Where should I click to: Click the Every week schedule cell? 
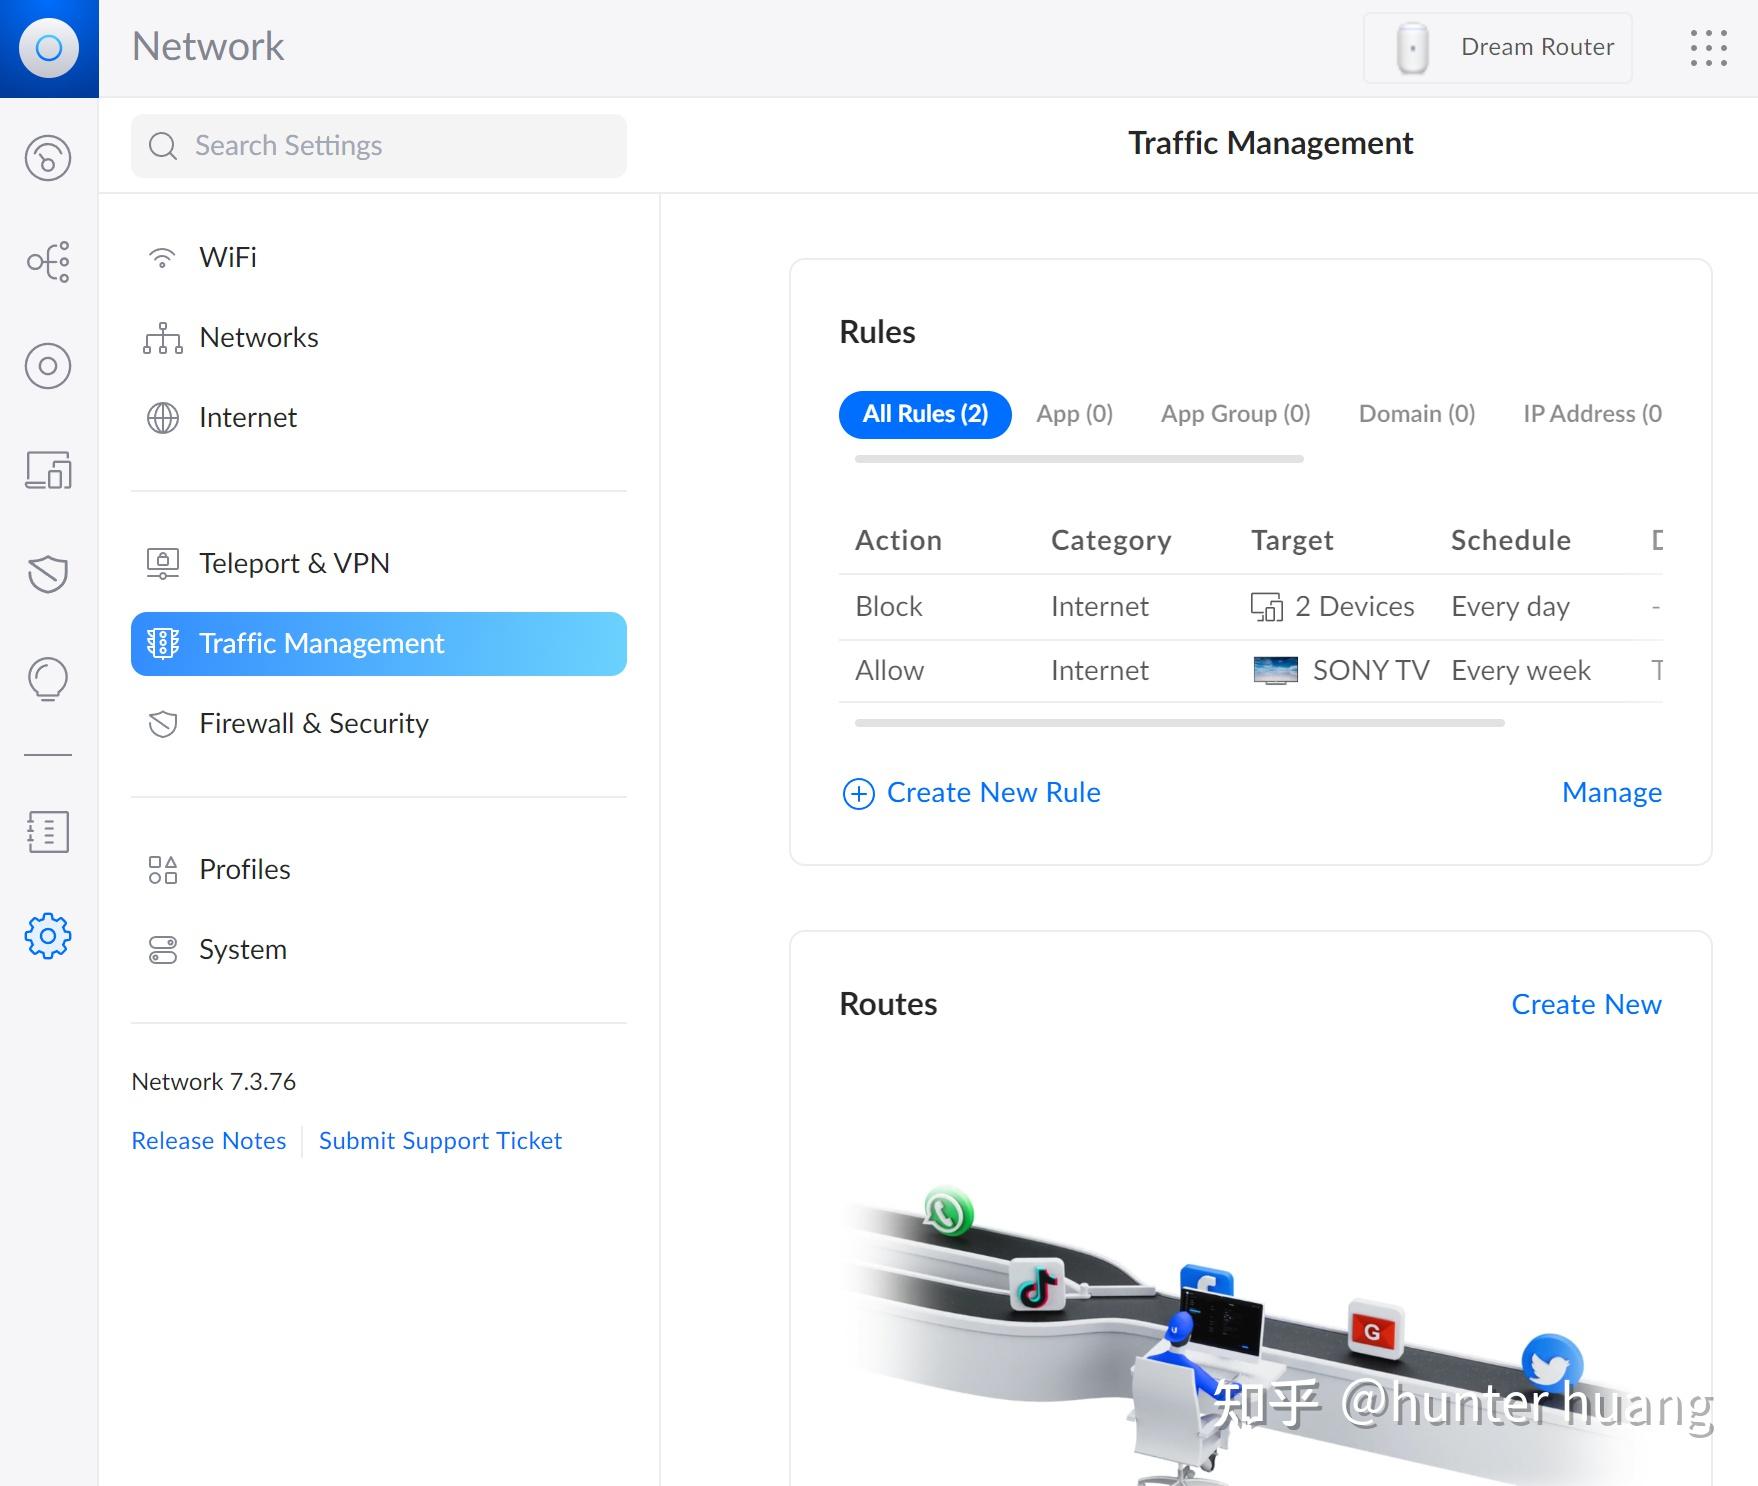coord(1521,671)
